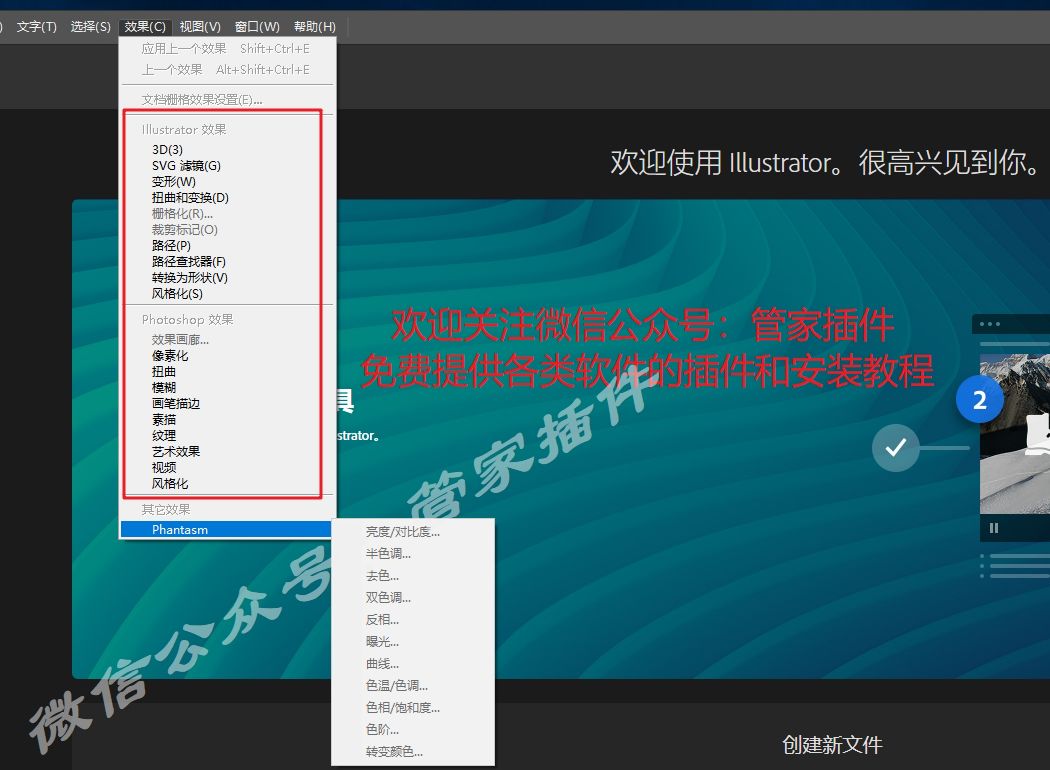
Task: Expand the SVG 滤镜(G) submenu
Action: coord(227,165)
